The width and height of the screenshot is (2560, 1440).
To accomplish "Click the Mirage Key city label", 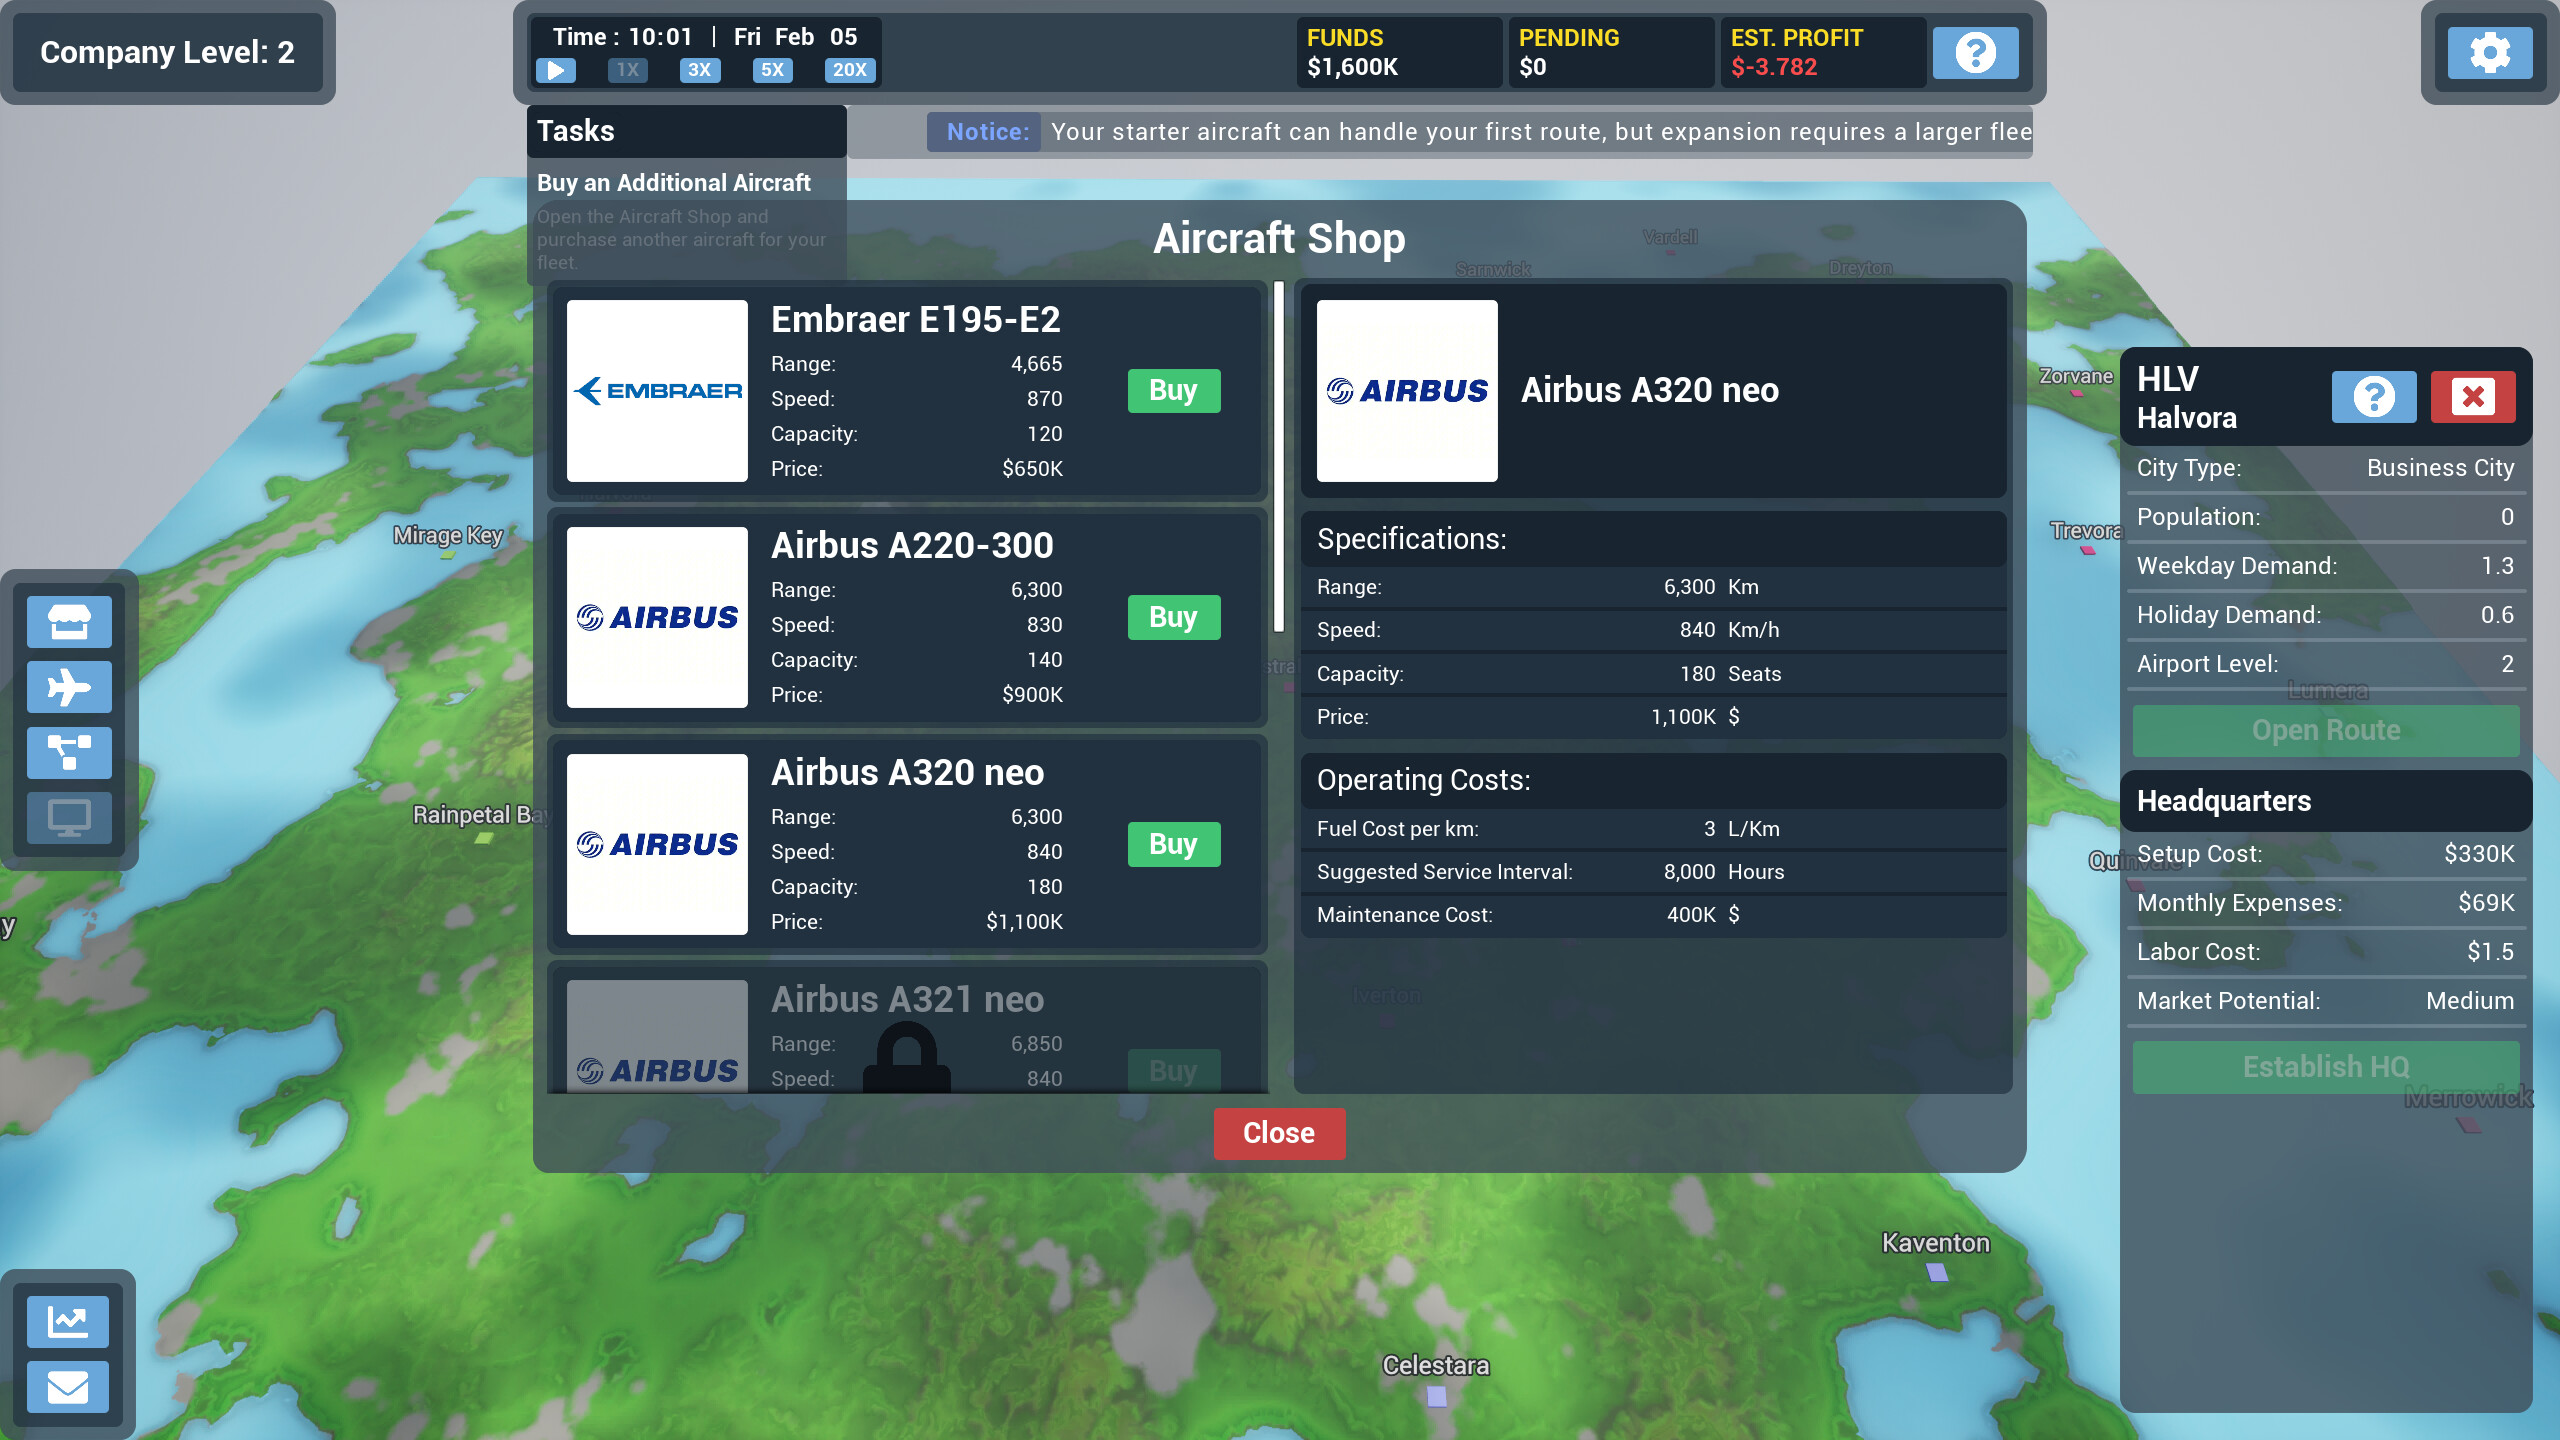I will click(x=448, y=535).
